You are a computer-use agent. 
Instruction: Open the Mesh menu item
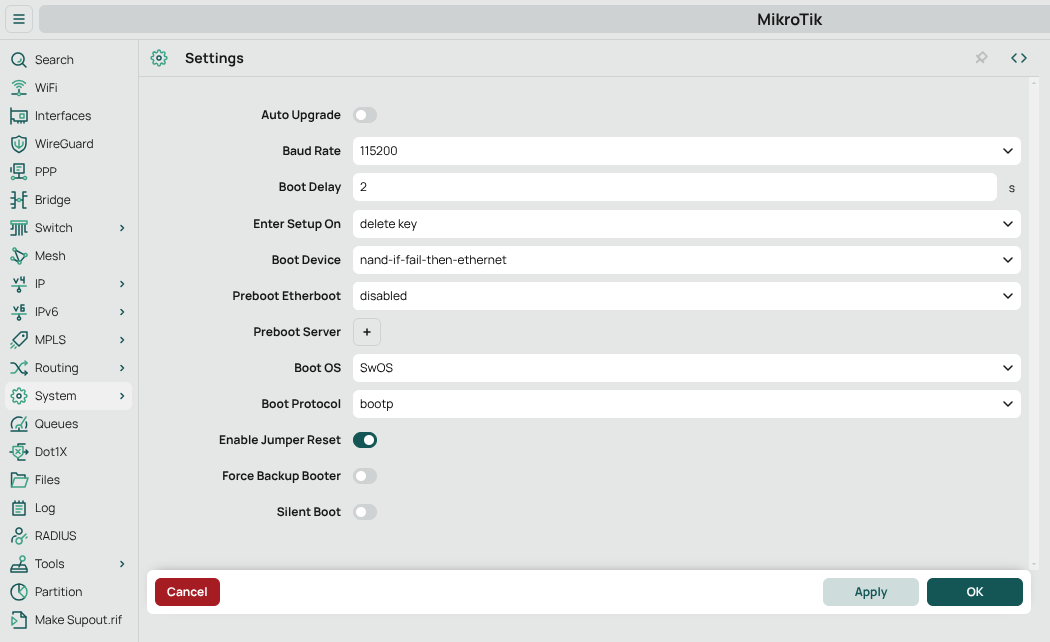point(68,256)
